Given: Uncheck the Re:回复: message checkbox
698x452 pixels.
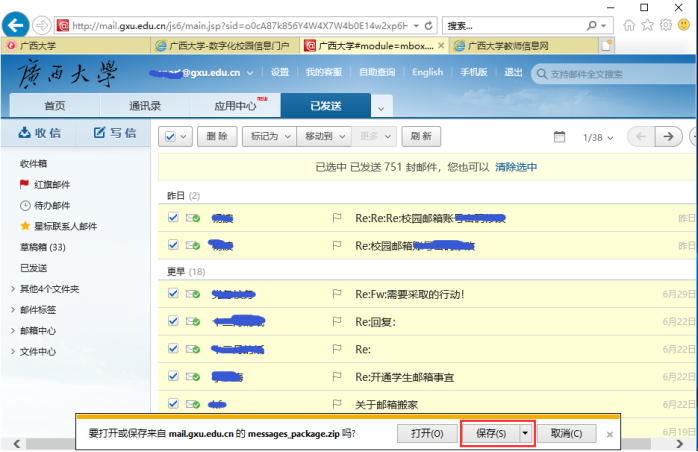Looking at the screenshot, I should [173, 321].
